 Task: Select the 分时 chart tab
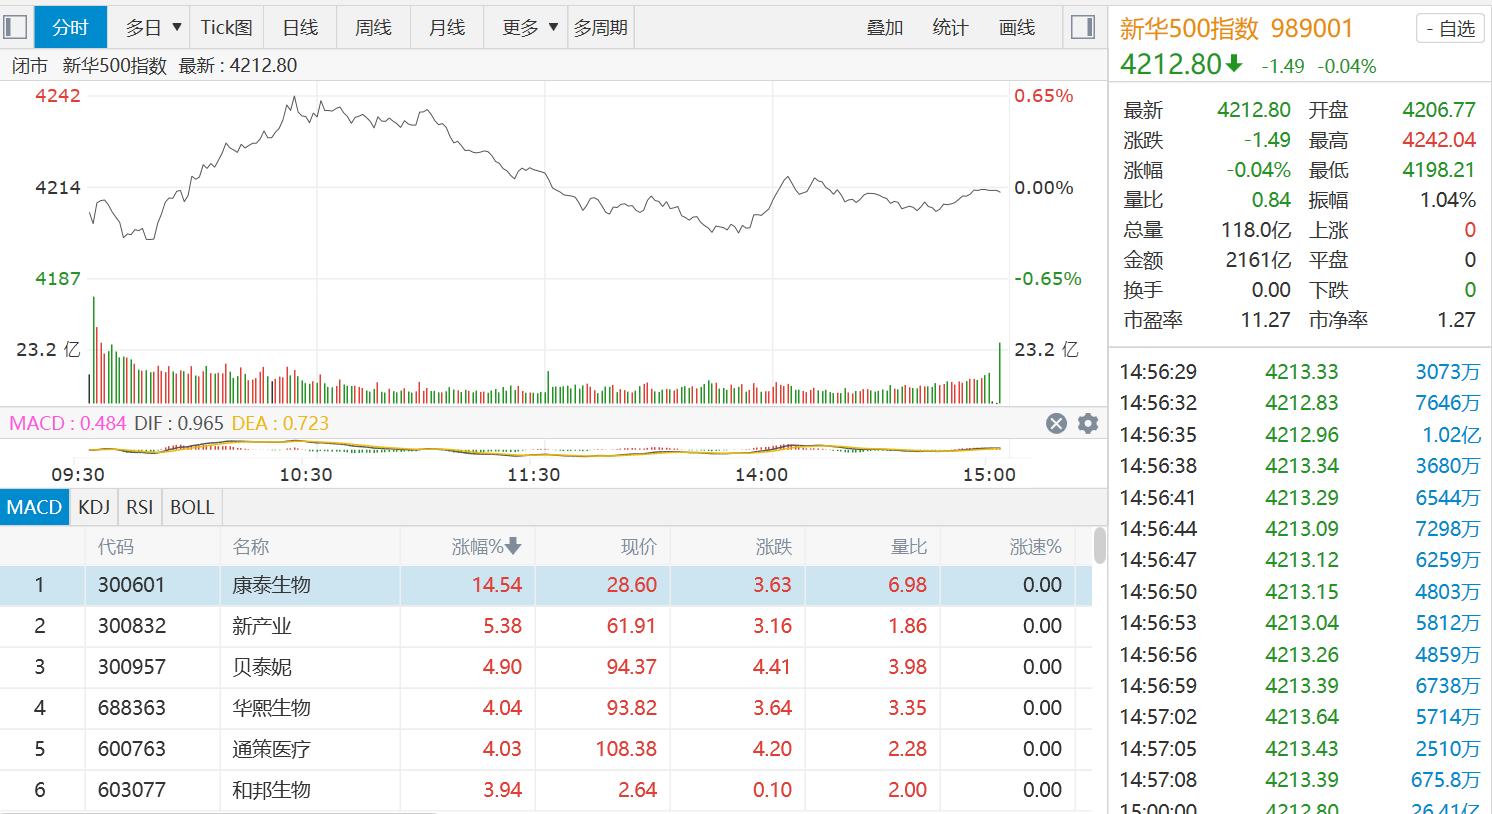point(71,27)
